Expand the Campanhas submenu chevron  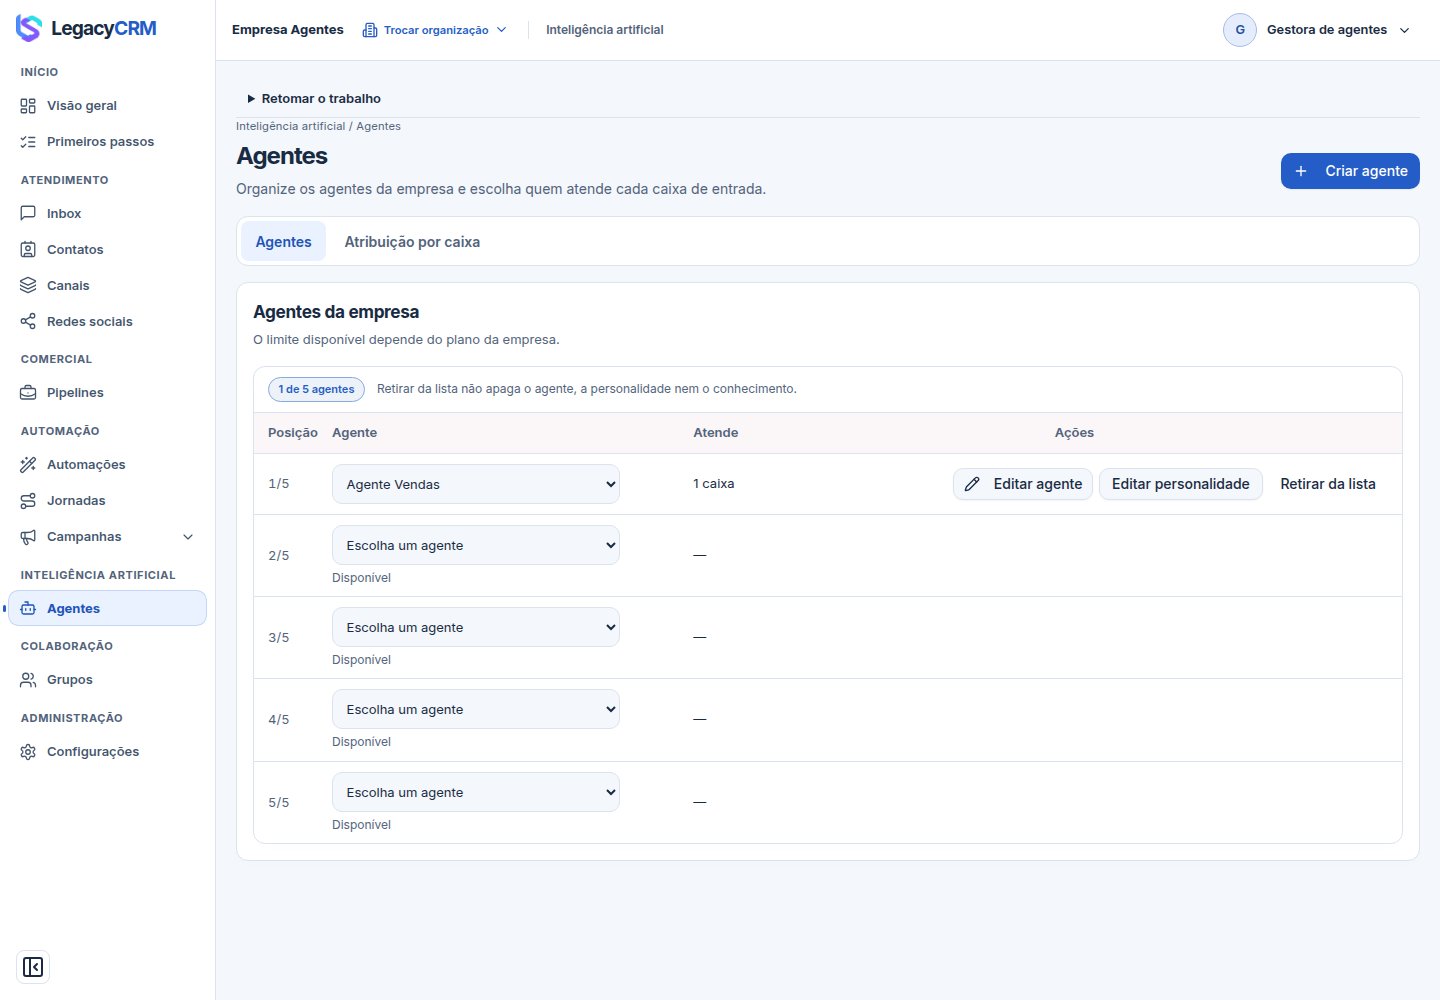188,537
